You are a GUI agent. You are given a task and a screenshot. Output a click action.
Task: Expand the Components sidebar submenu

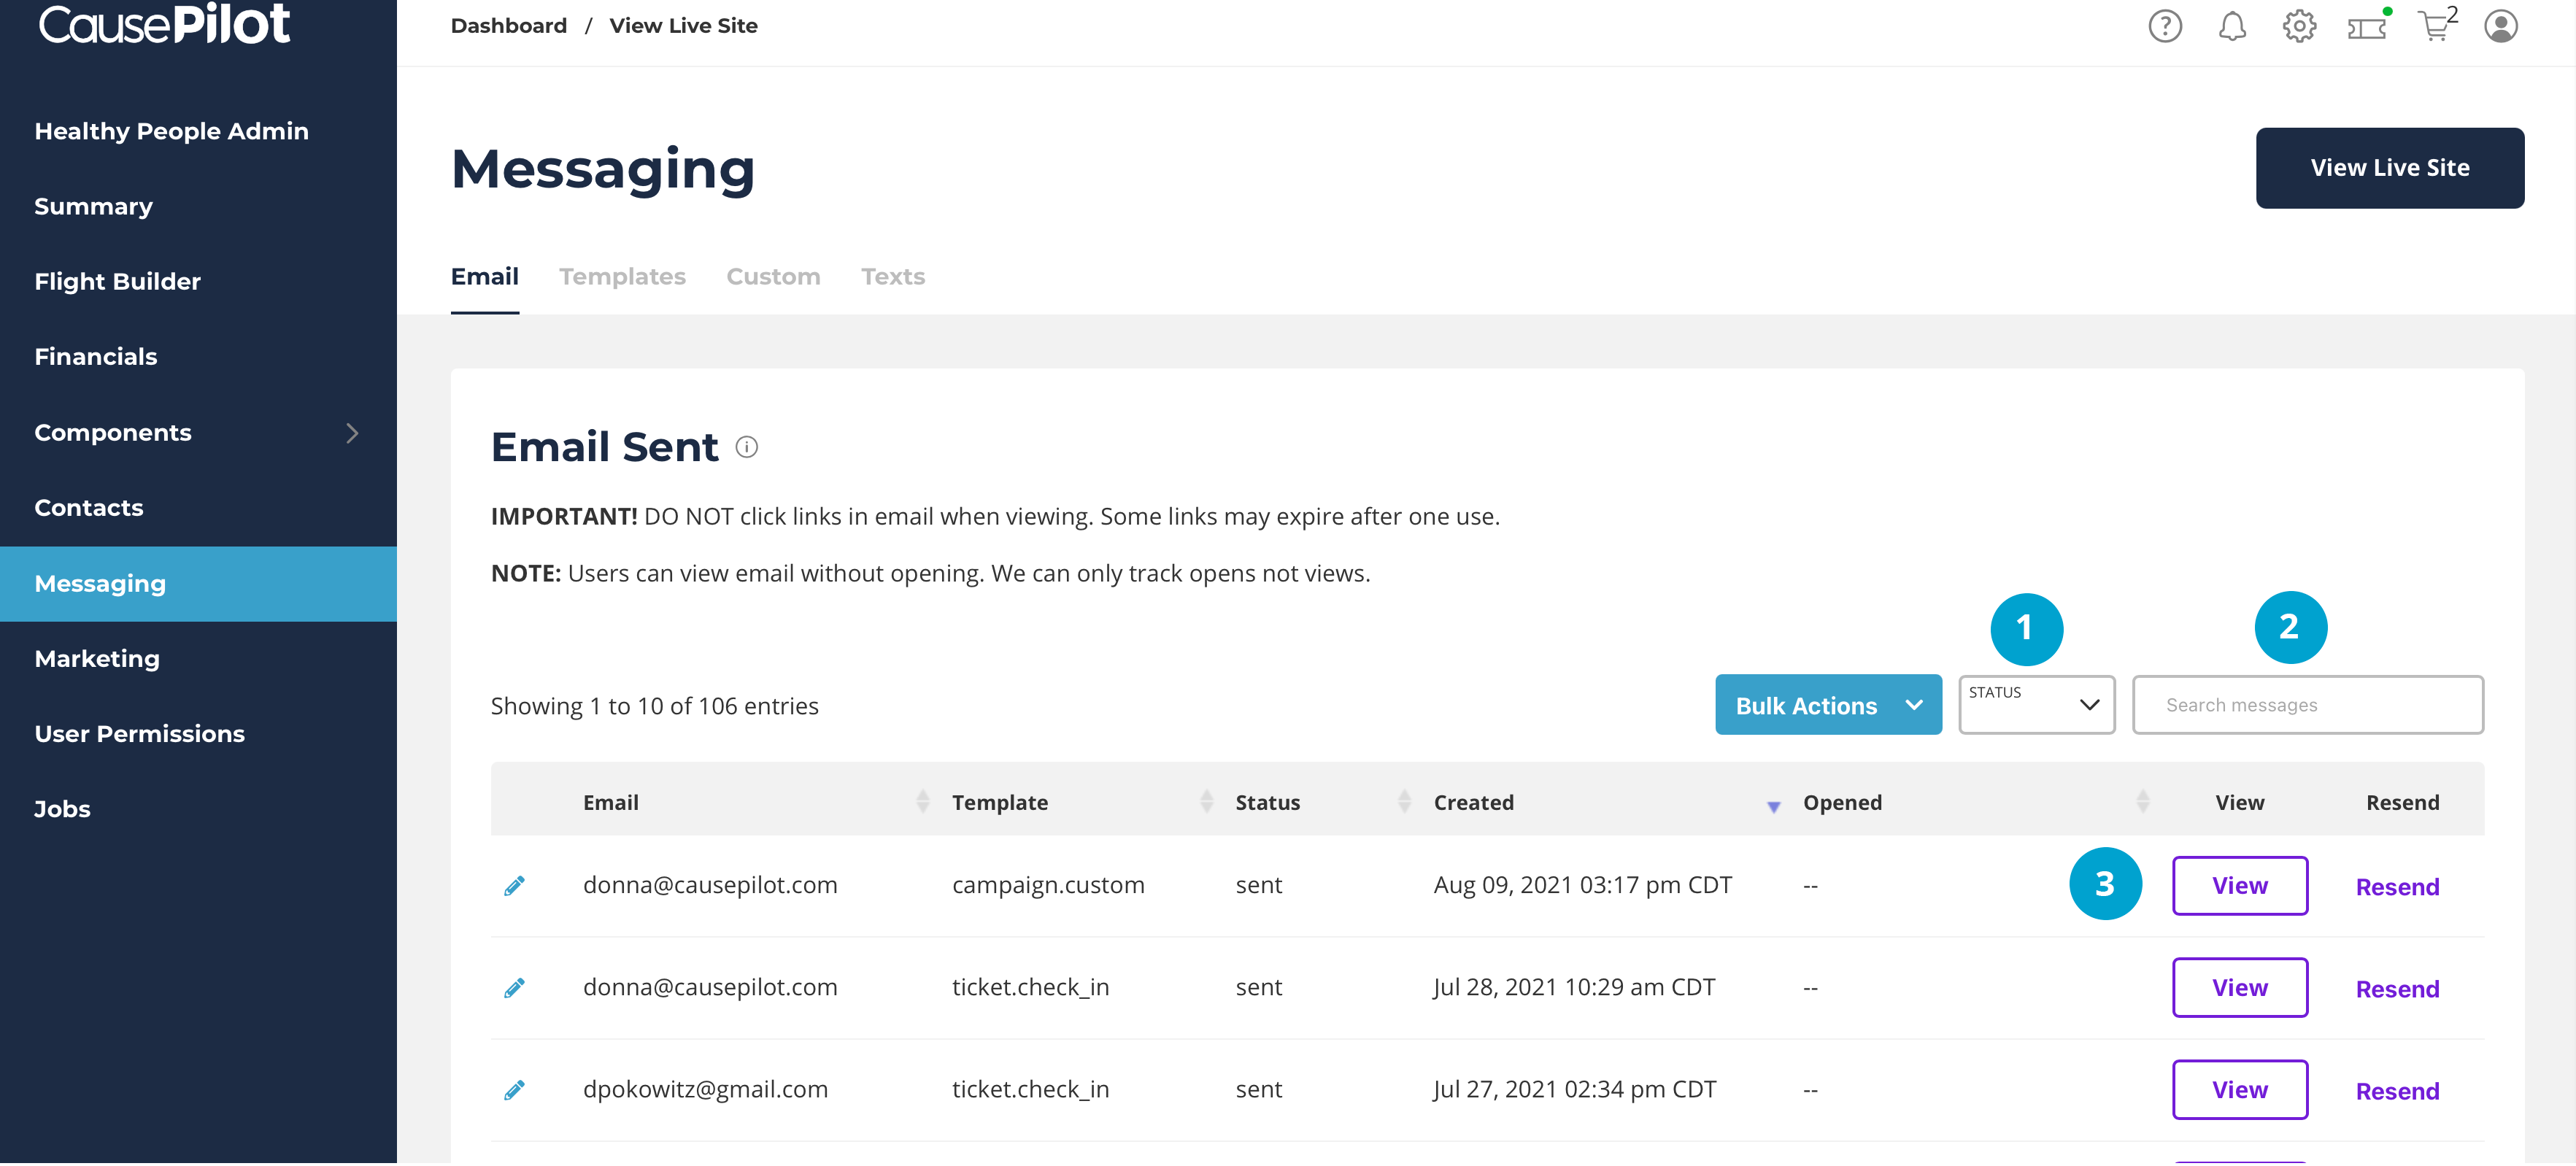(351, 433)
